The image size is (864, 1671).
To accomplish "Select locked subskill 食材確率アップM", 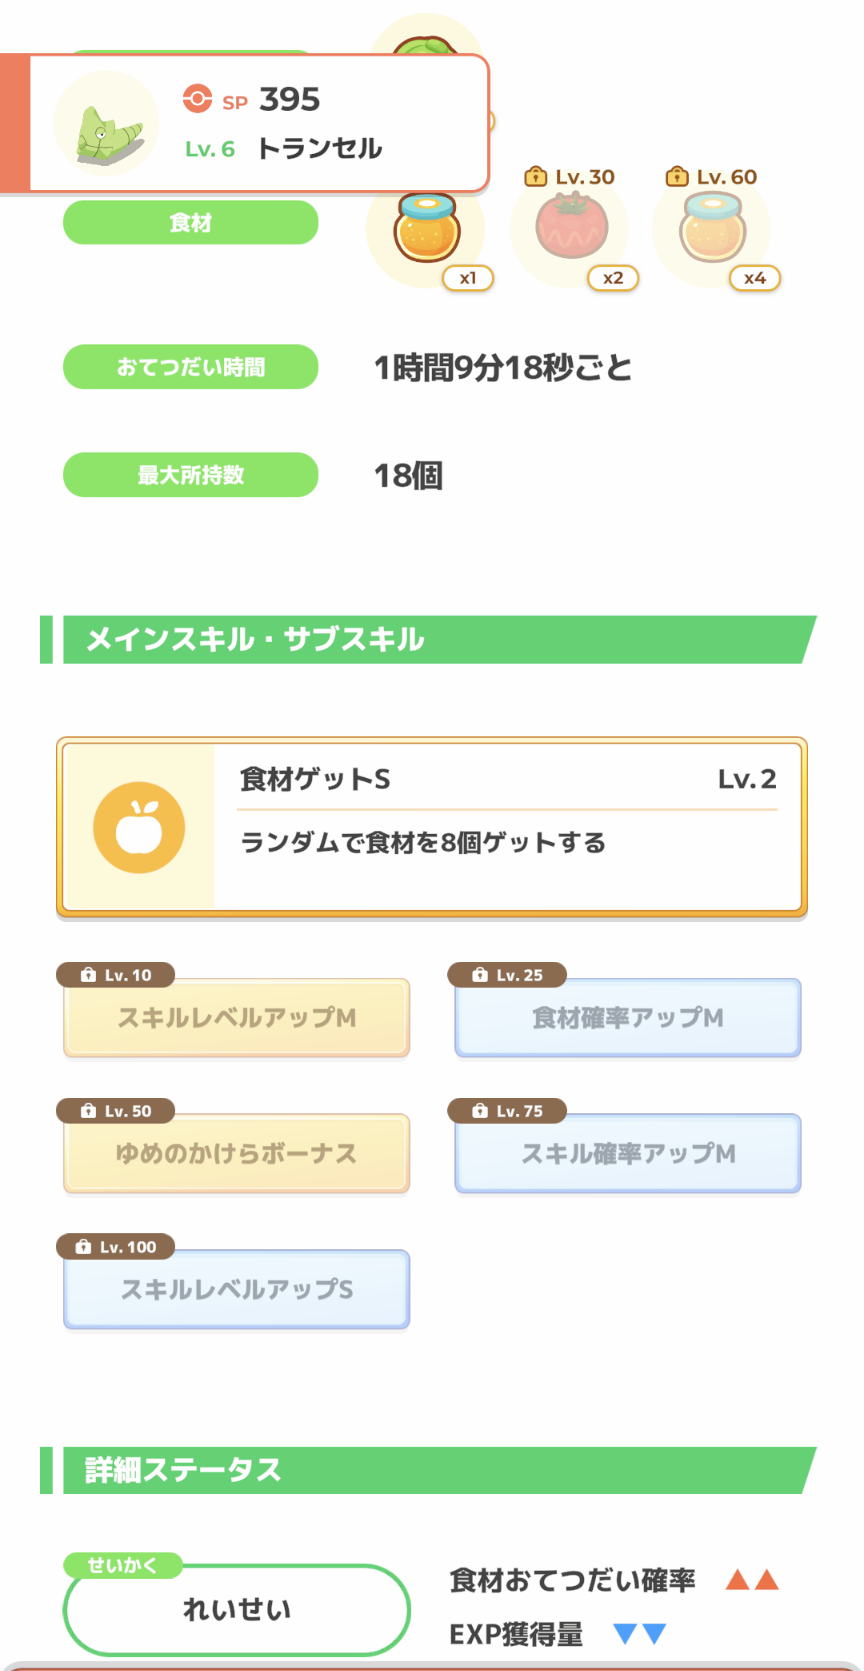I will [x=628, y=1018].
